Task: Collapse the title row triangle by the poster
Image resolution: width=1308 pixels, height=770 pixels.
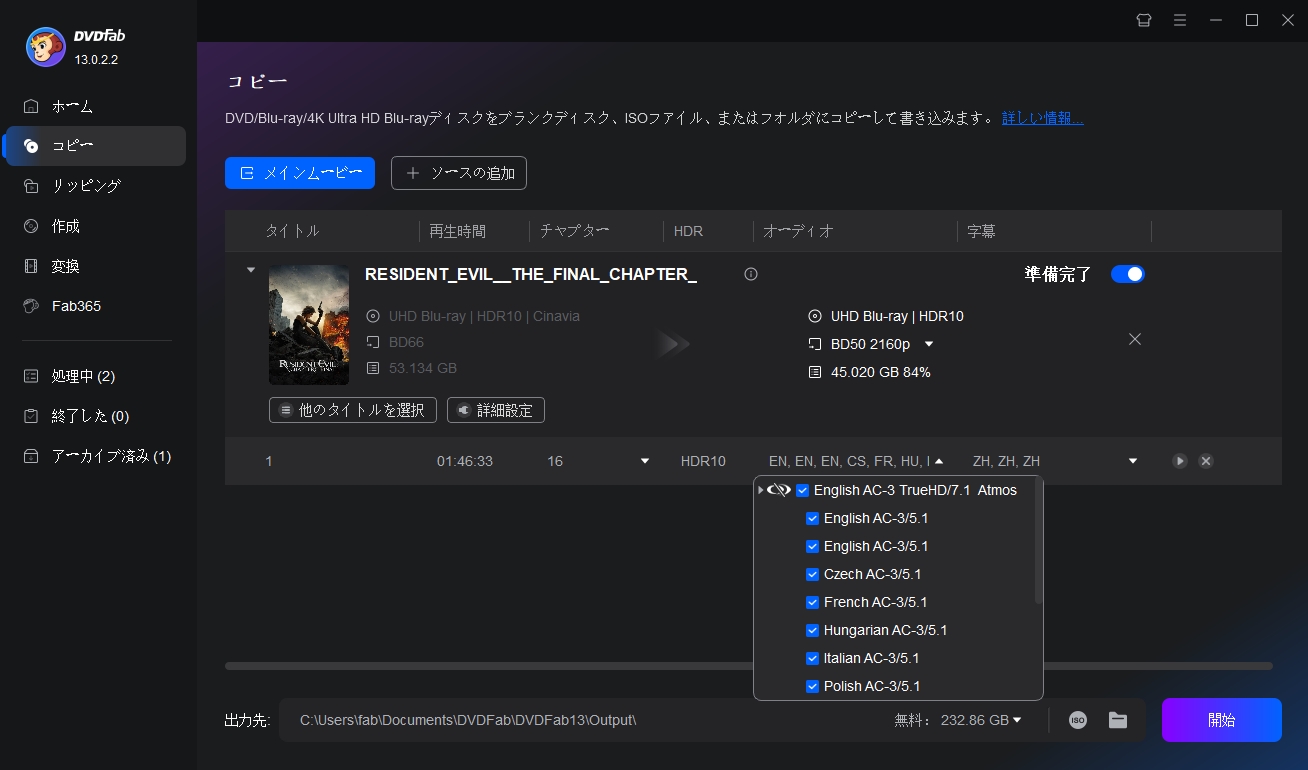Action: pyautogui.click(x=251, y=269)
